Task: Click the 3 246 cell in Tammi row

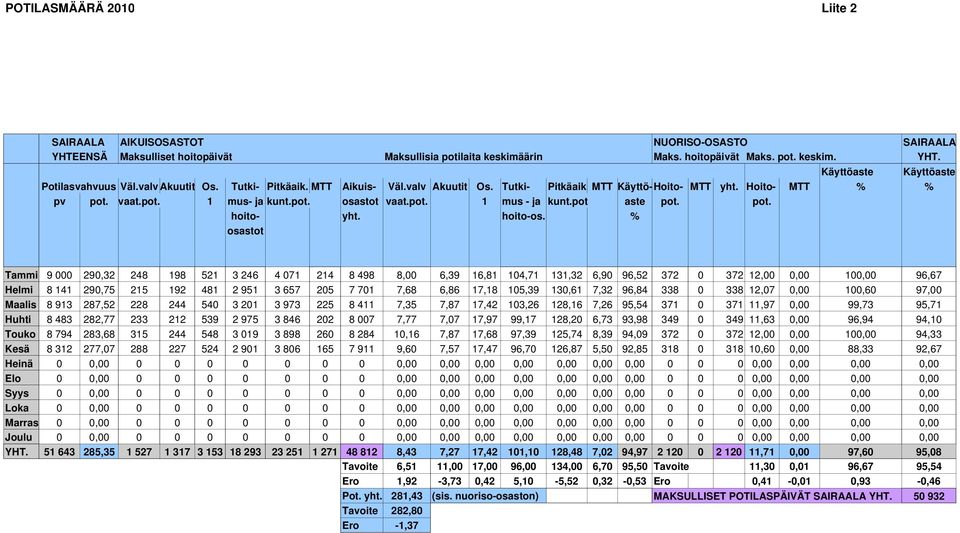Action: [246, 275]
